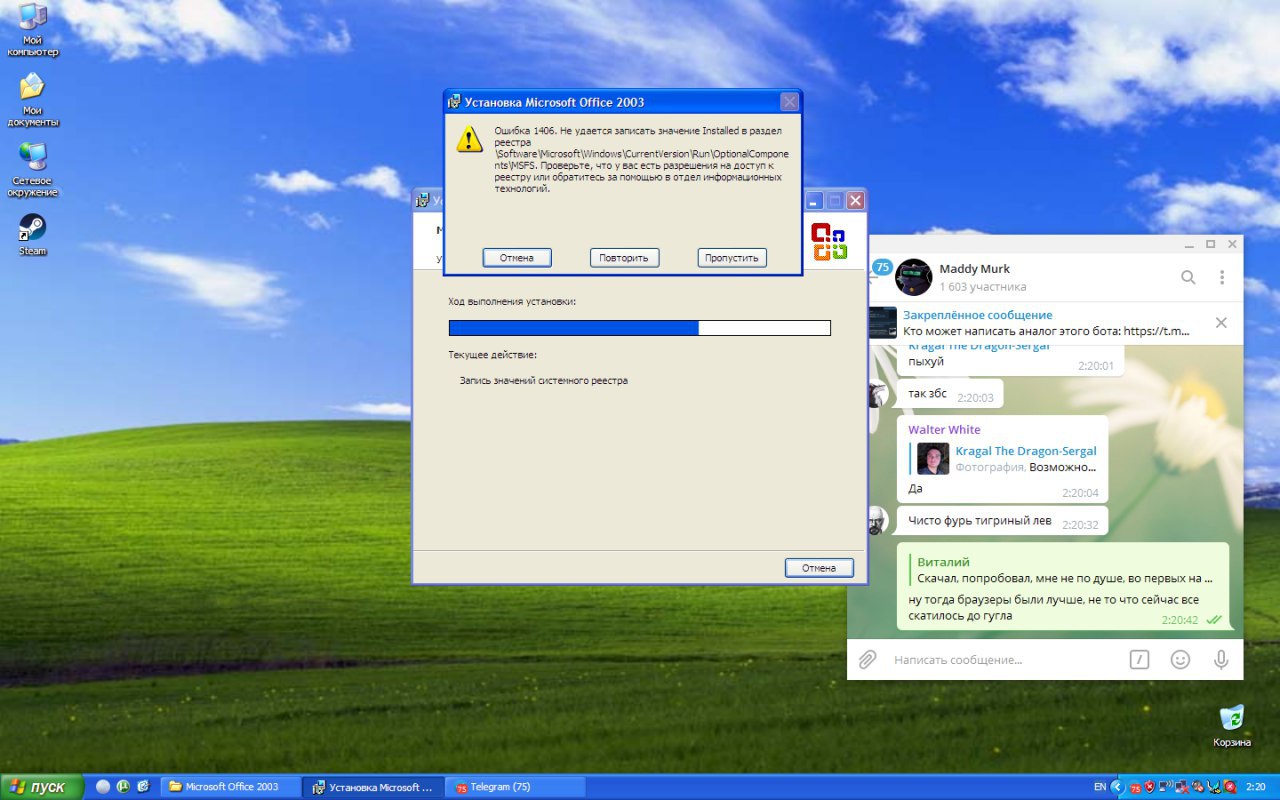Click the installation progress bar
Screen dimensions: 1280x800
click(x=640, y=328)
